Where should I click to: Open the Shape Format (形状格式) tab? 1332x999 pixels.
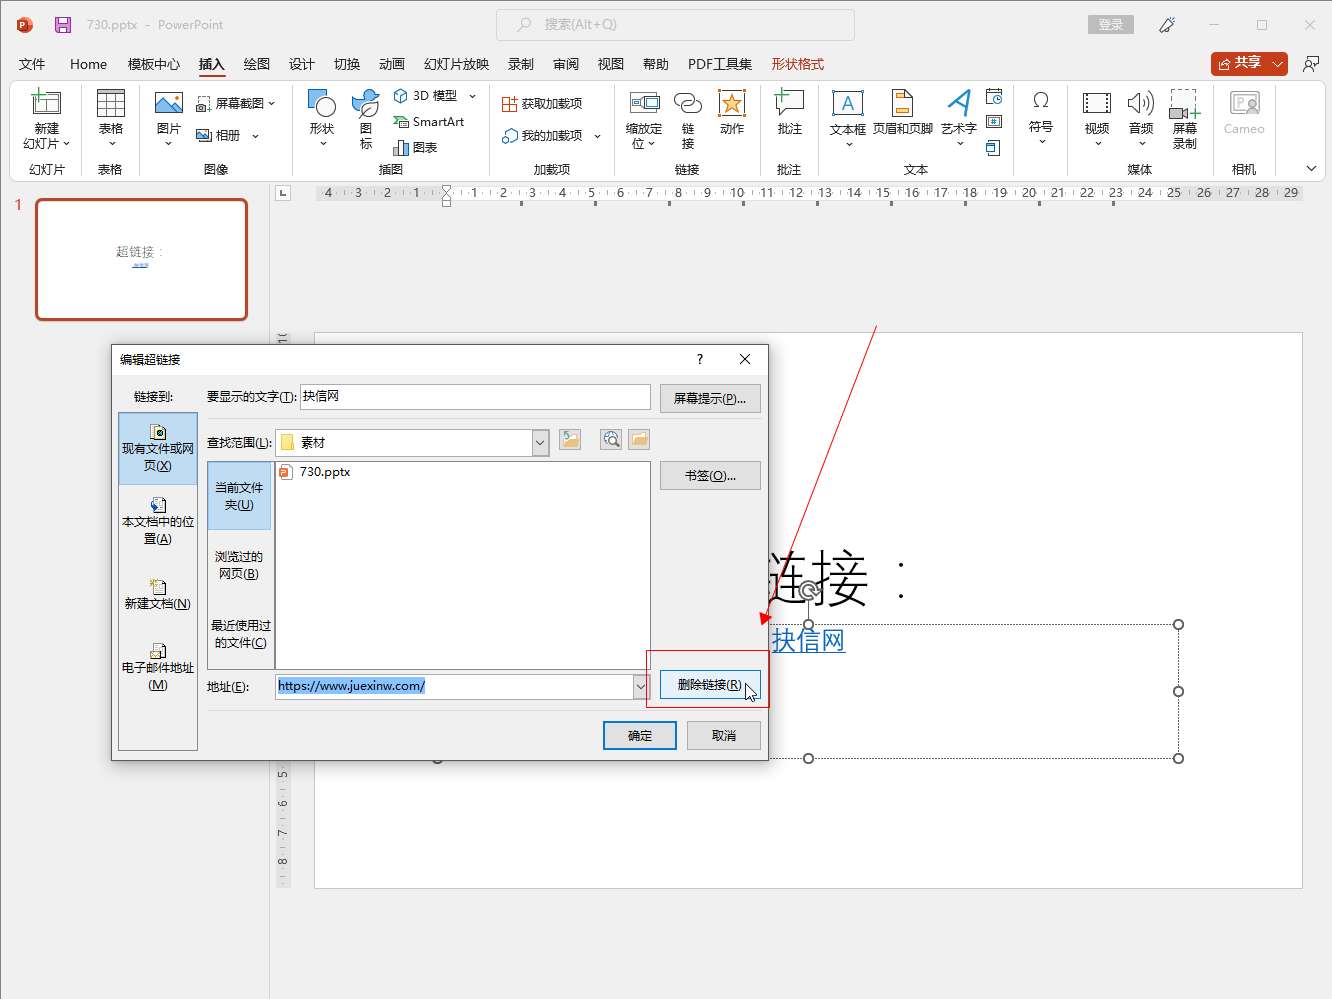coord(797,64)
